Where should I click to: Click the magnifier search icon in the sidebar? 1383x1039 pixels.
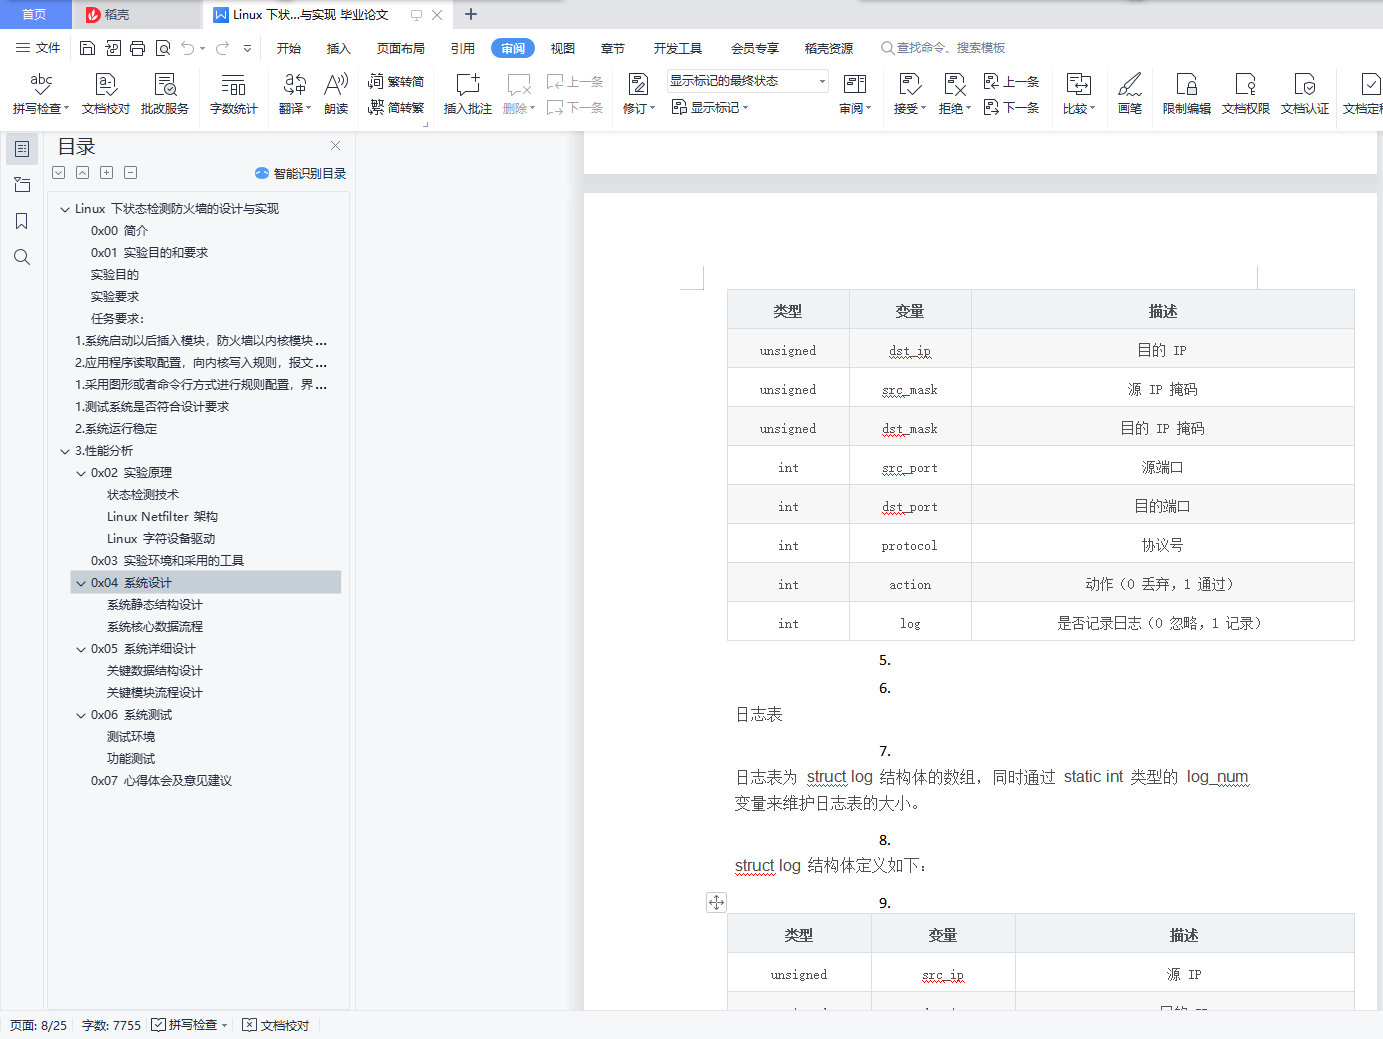coord(22,257)
